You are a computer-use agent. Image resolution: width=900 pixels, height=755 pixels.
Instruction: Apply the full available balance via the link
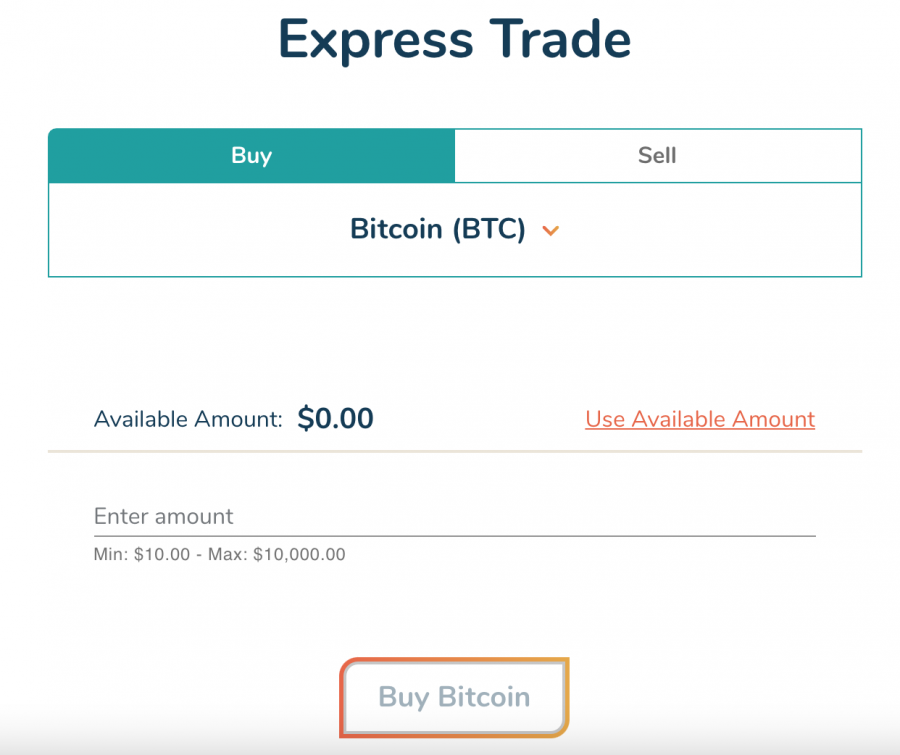point(699,419)
